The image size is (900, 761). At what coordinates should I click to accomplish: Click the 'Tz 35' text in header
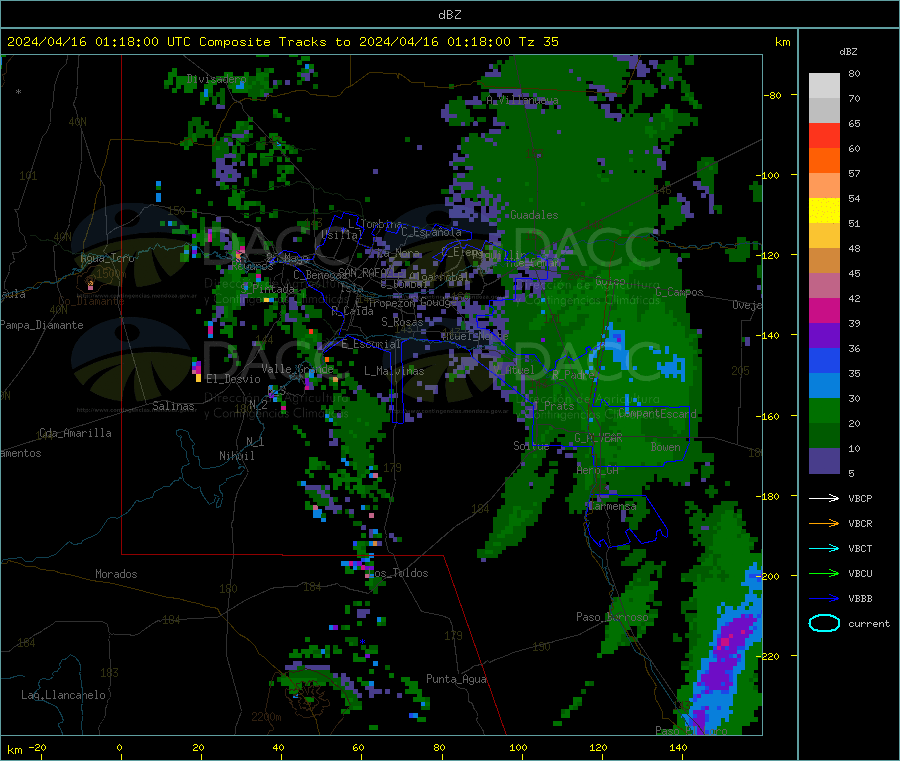click(538, 42)
